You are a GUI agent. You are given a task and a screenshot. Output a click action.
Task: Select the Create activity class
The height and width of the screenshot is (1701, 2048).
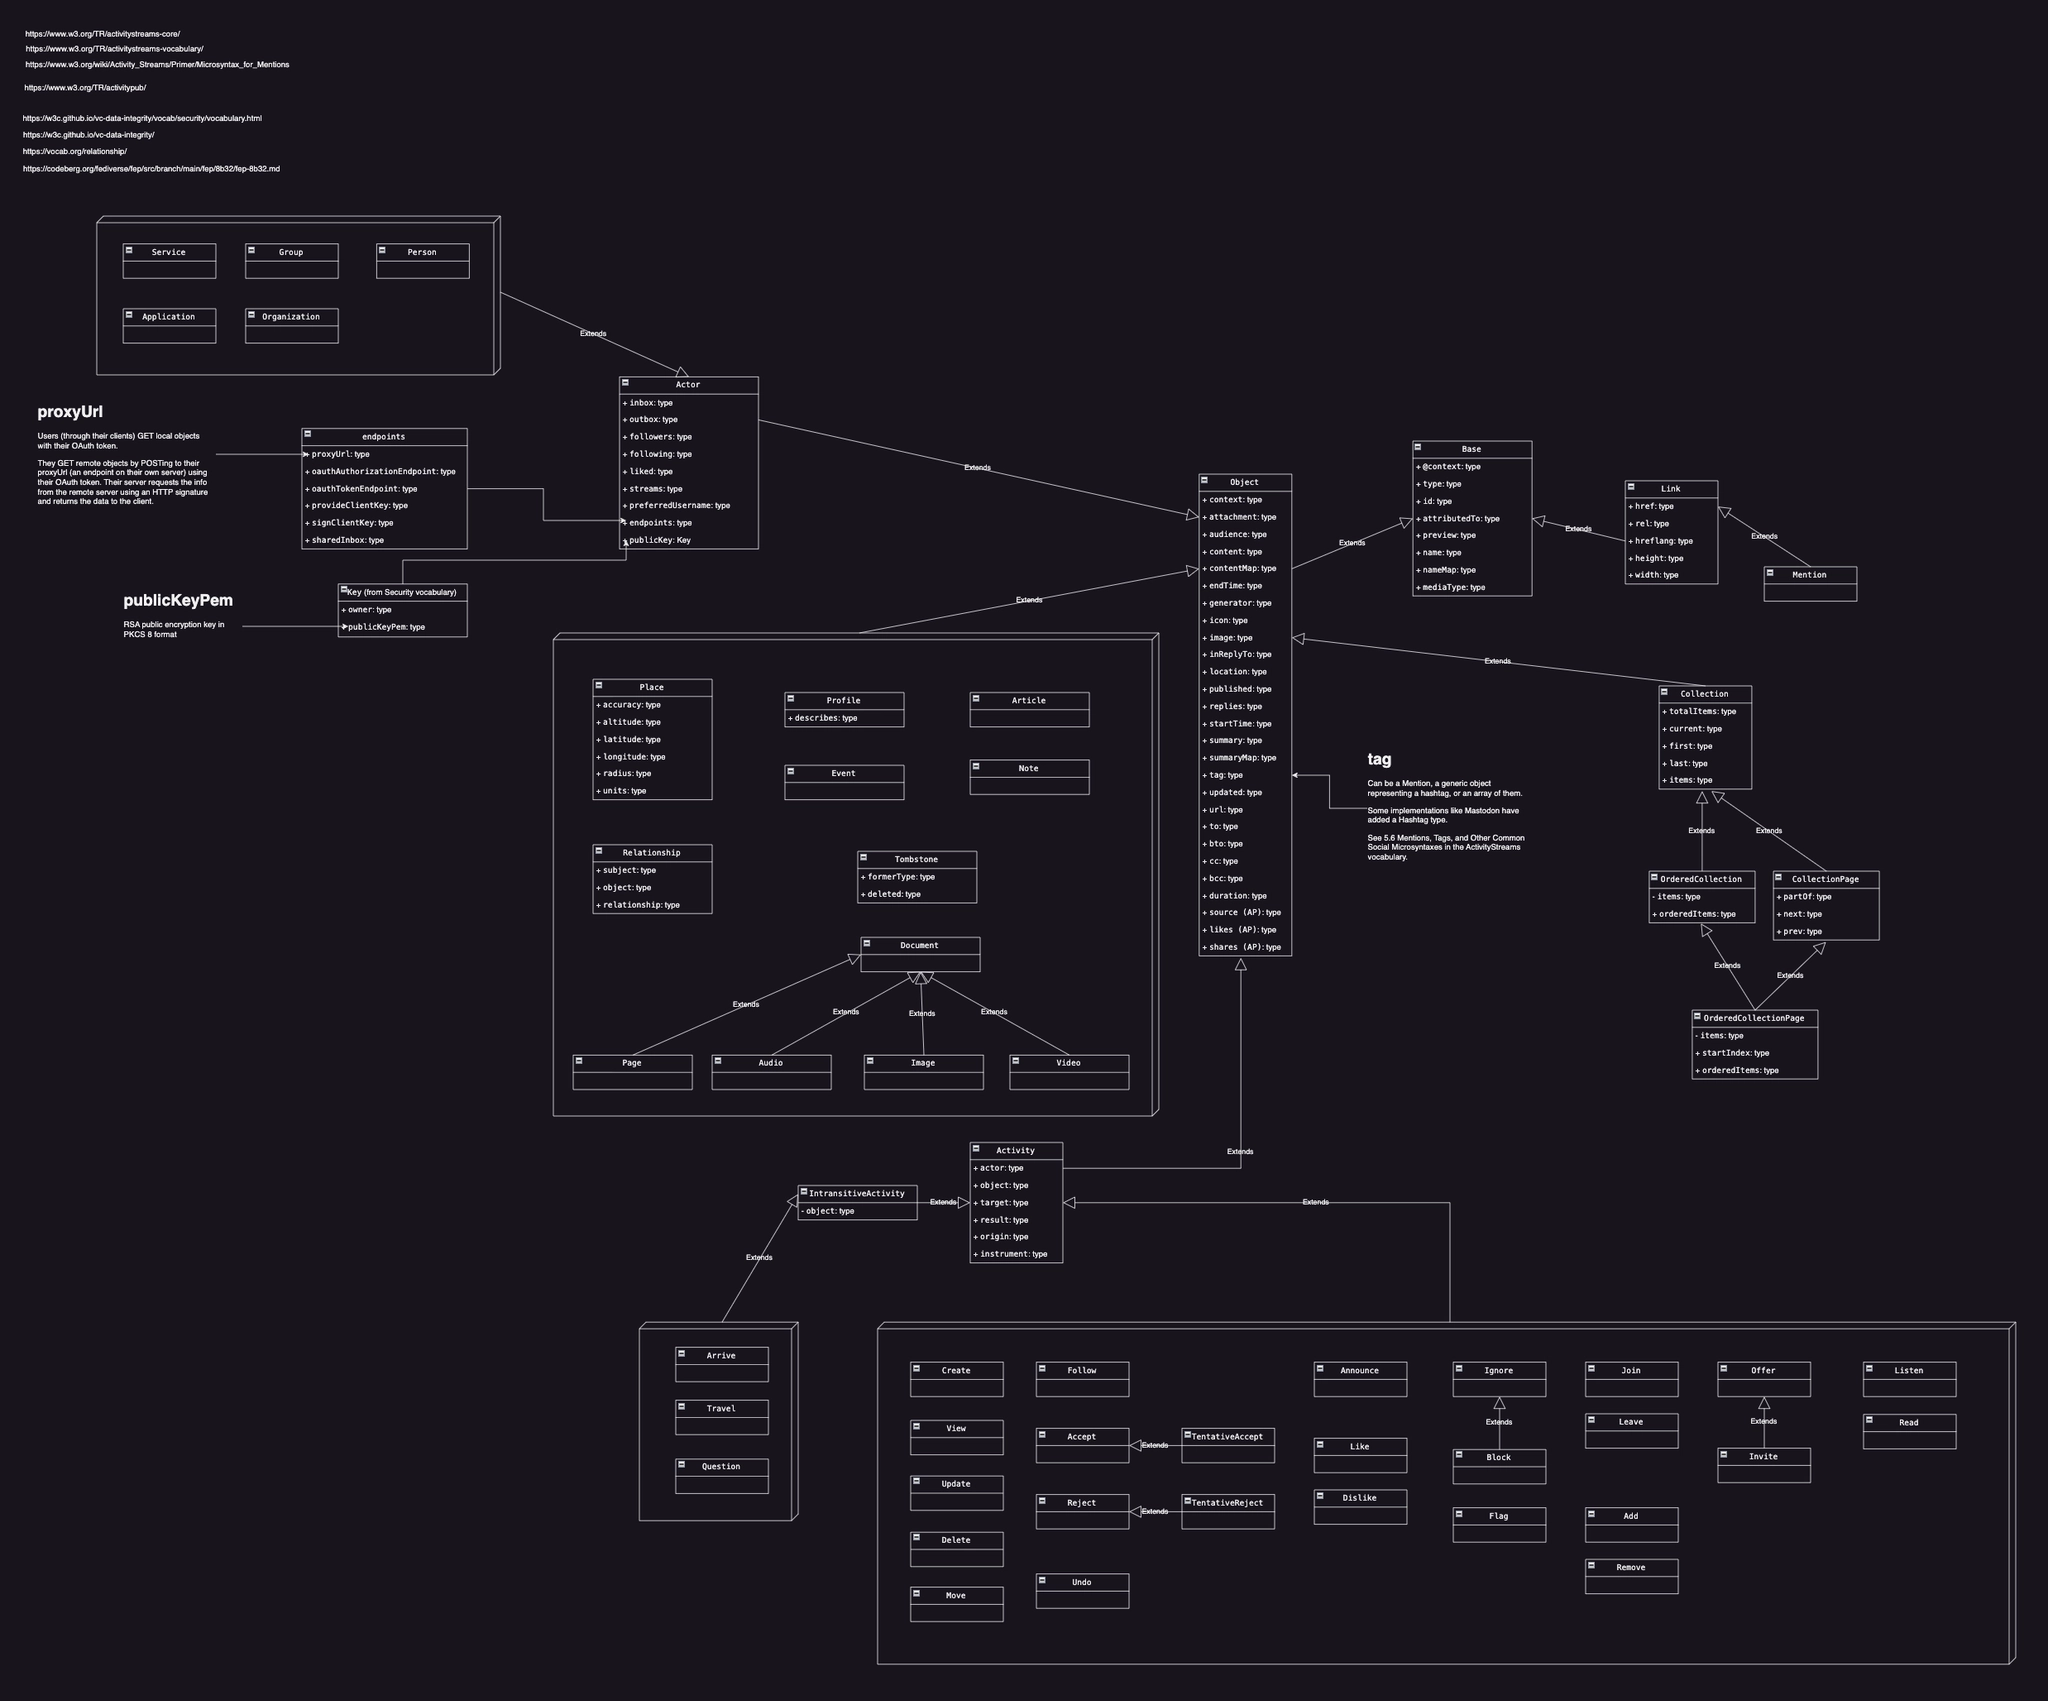pos(957,1379)
